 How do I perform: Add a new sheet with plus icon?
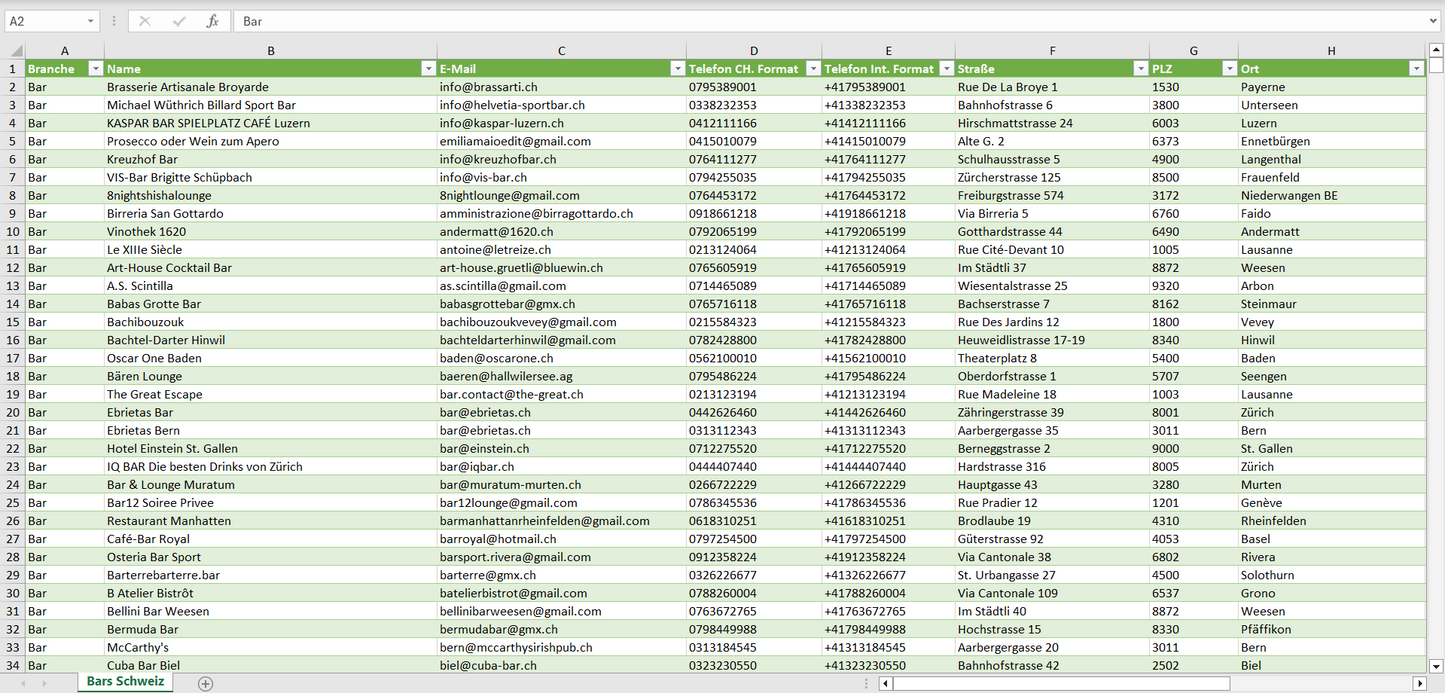pos(205,683)
